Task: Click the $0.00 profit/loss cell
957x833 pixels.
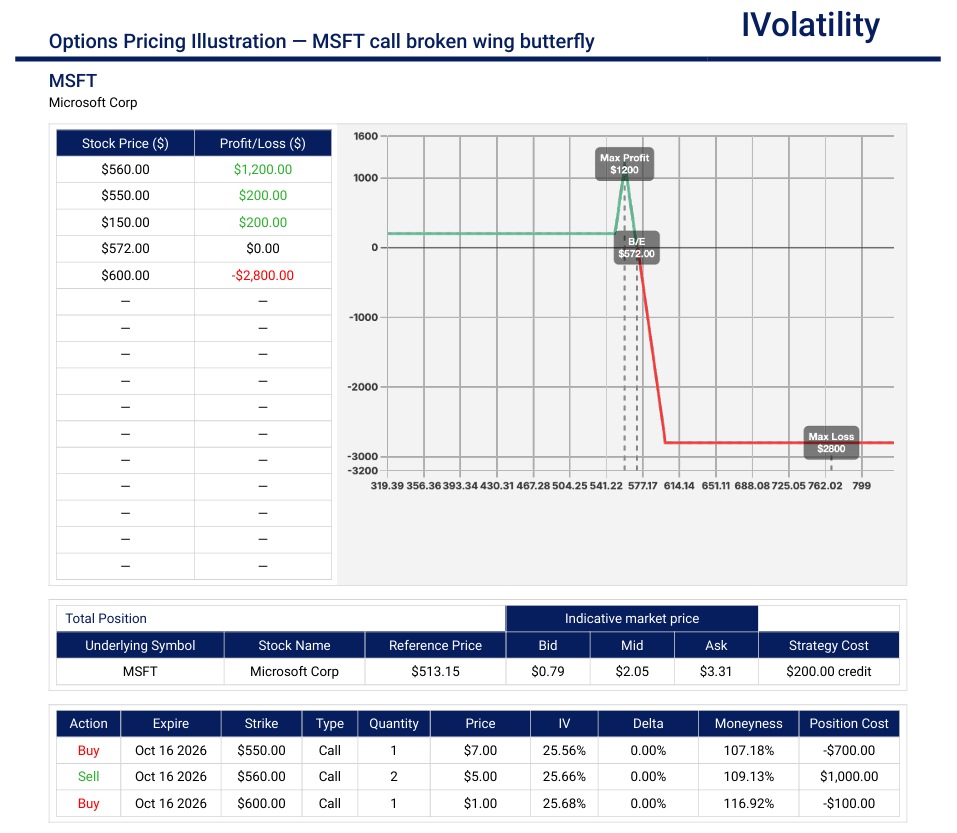Action: tap(263, 248)
